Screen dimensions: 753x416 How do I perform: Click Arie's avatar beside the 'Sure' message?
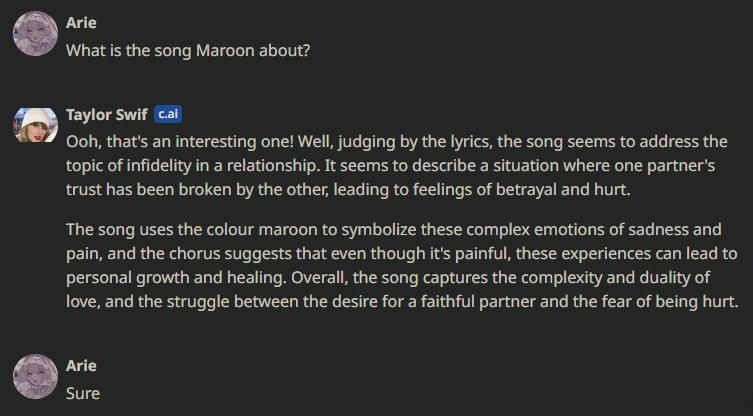[36, 377]
